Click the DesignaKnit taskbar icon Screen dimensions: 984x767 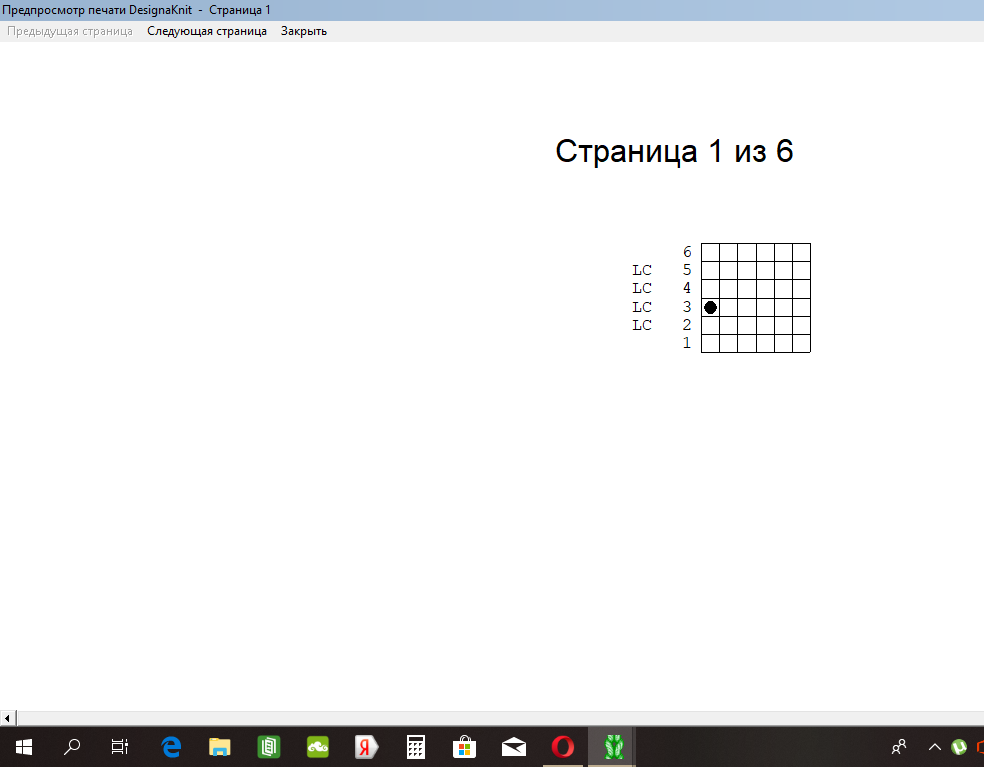612,747
